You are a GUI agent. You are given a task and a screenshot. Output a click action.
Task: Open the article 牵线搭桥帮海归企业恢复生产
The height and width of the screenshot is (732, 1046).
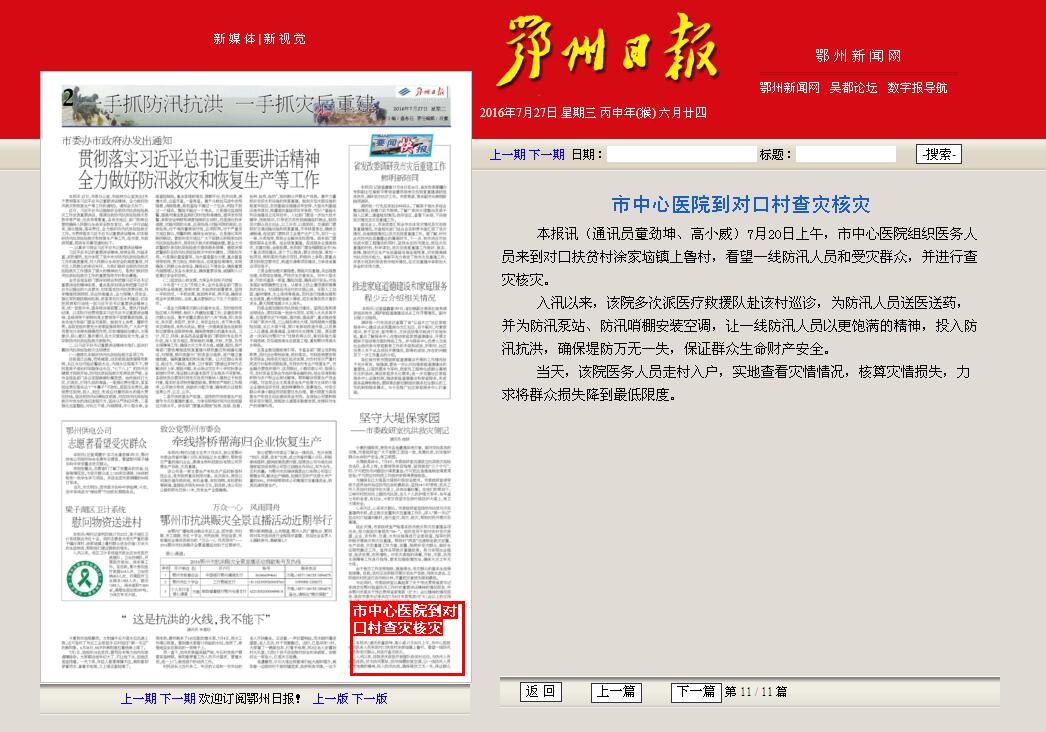(x=247, y=442)
